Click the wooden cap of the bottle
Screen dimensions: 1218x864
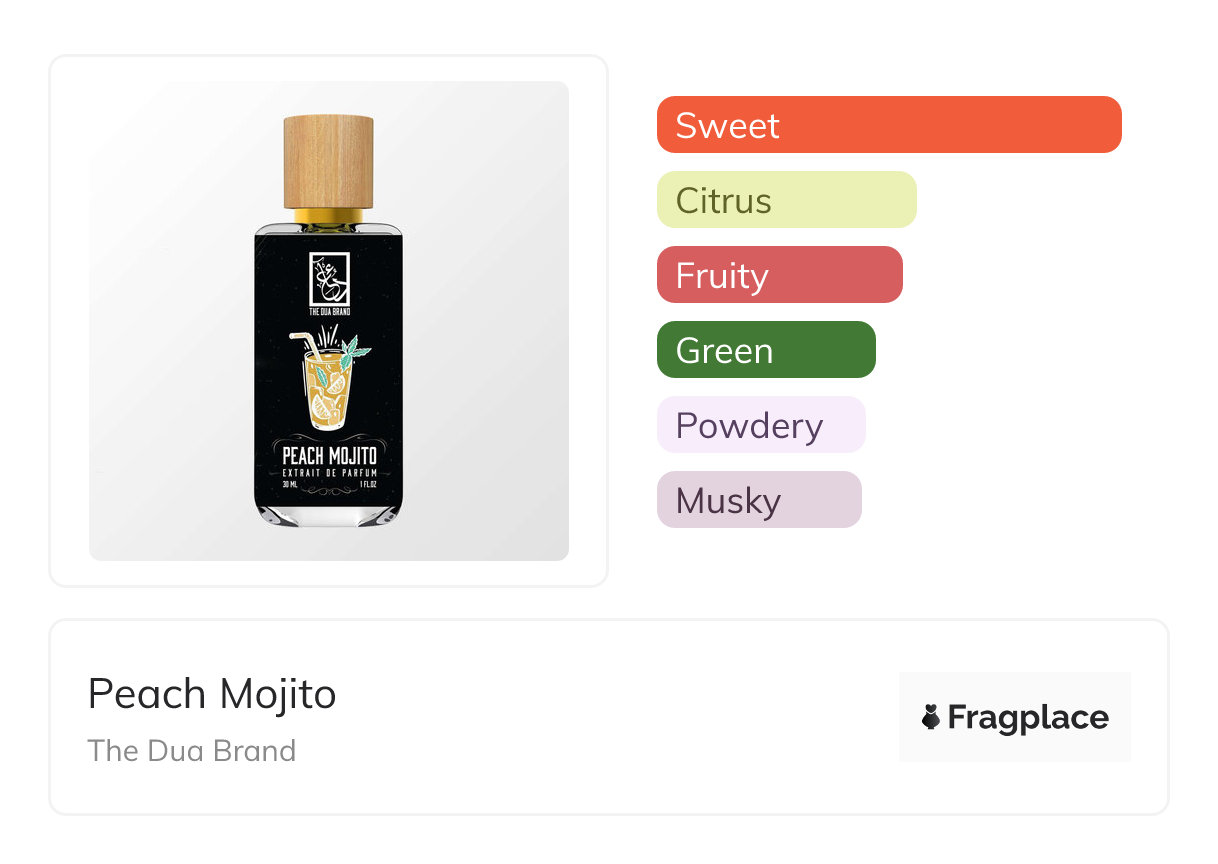(329, 161)
